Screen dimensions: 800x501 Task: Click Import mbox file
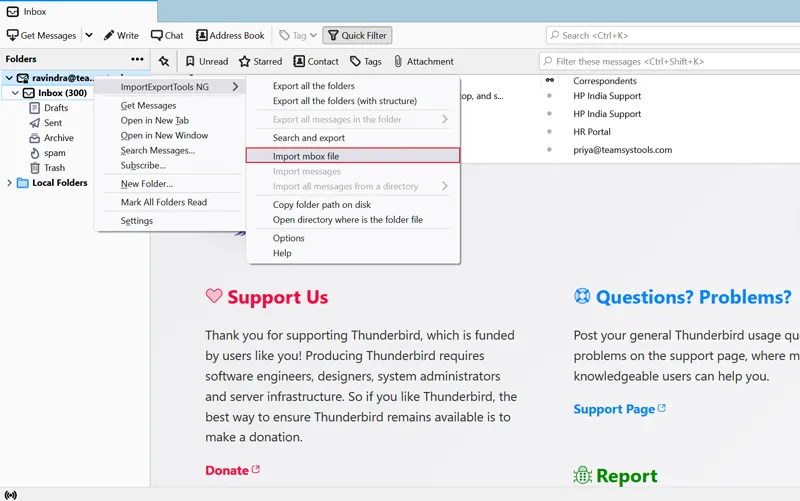[353, 156]
